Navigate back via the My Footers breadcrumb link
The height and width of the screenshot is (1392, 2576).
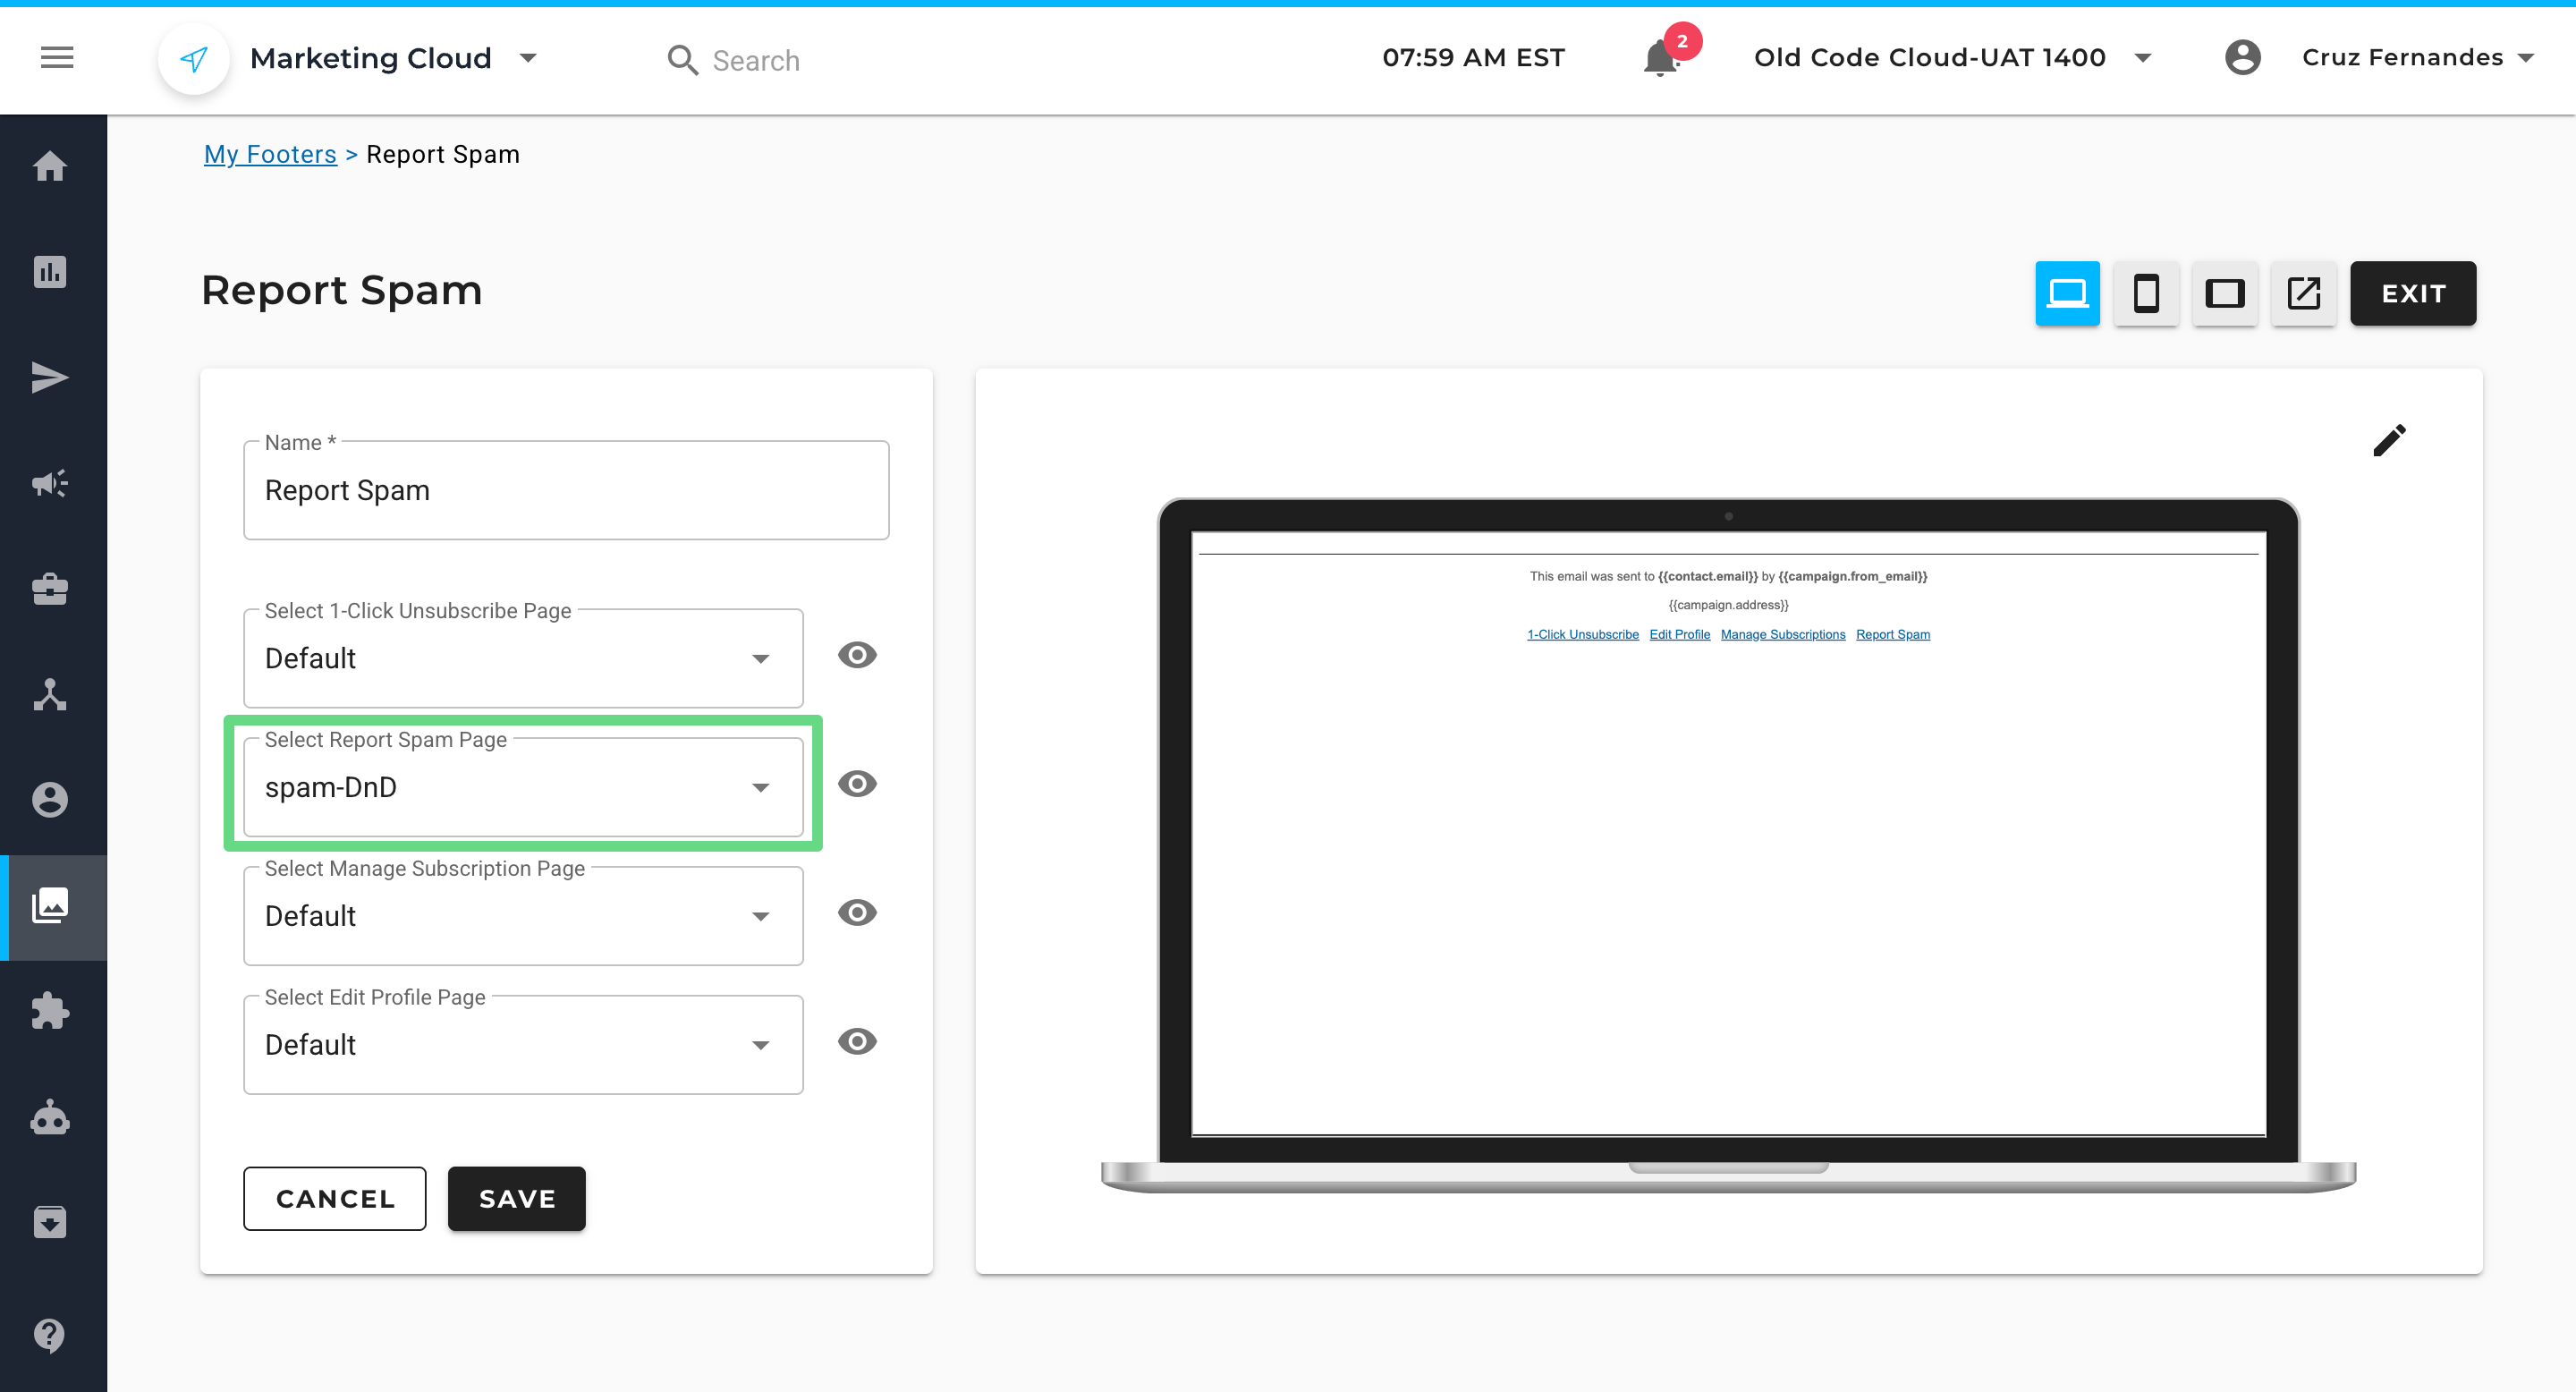pos(270,154)
